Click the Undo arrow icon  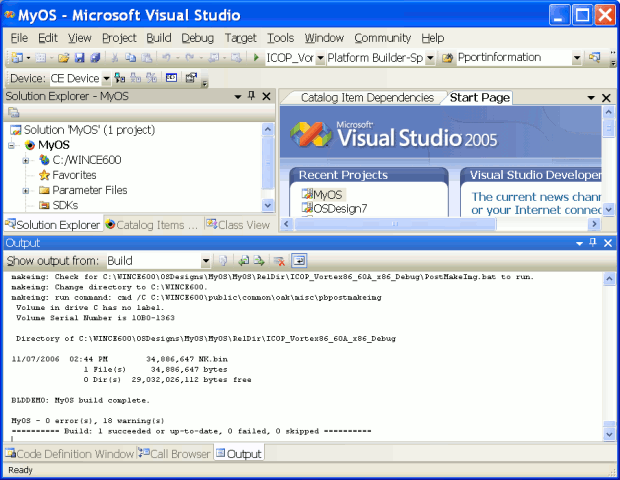tap(166, 58)
